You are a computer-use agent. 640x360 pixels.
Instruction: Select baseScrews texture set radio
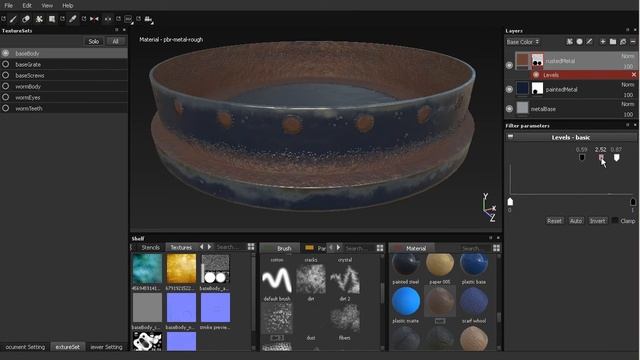coord(5,75)
